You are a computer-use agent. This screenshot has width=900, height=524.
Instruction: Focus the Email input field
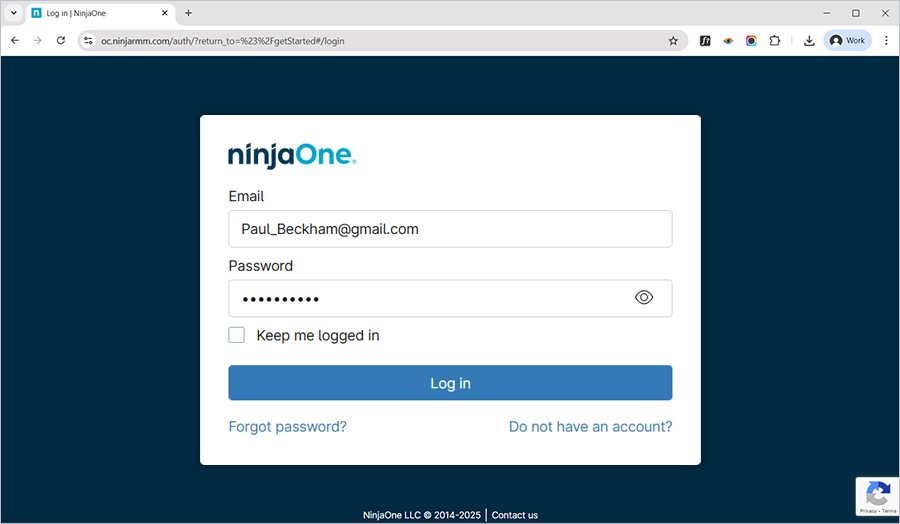(450, 229)
